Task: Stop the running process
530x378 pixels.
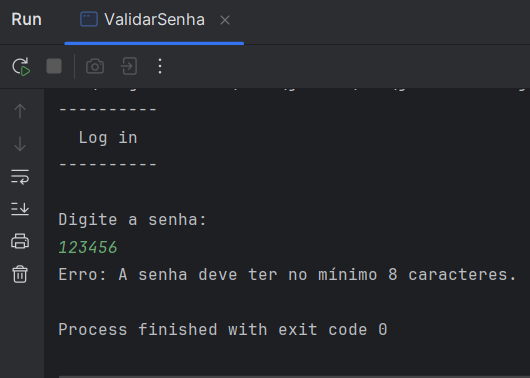Action: 54,66
